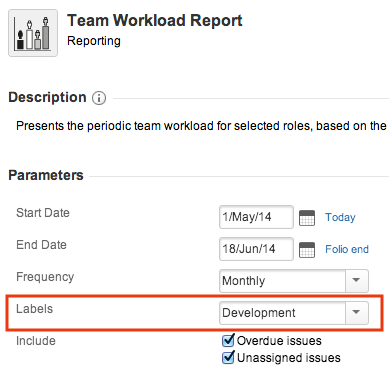Expand the Labels dropdown arrow

356,313
